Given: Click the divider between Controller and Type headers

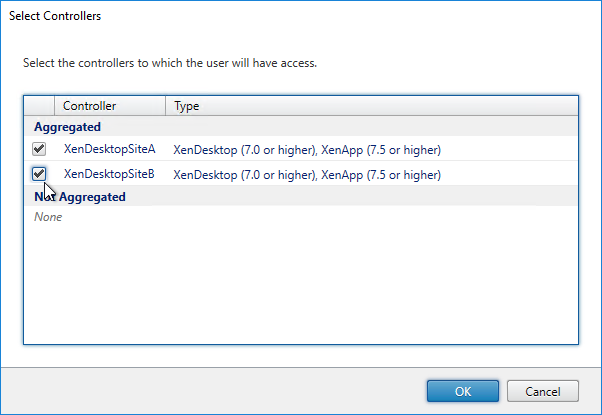Looking at the screenshot, I should tap(165, 106).
